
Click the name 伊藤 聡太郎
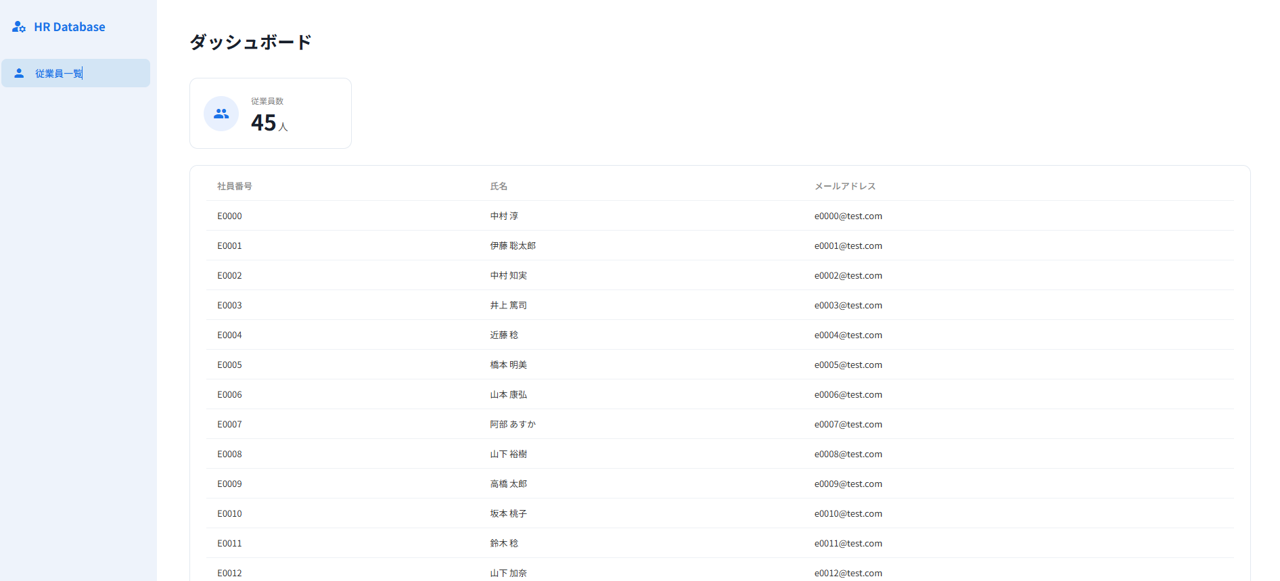point(513,246)
